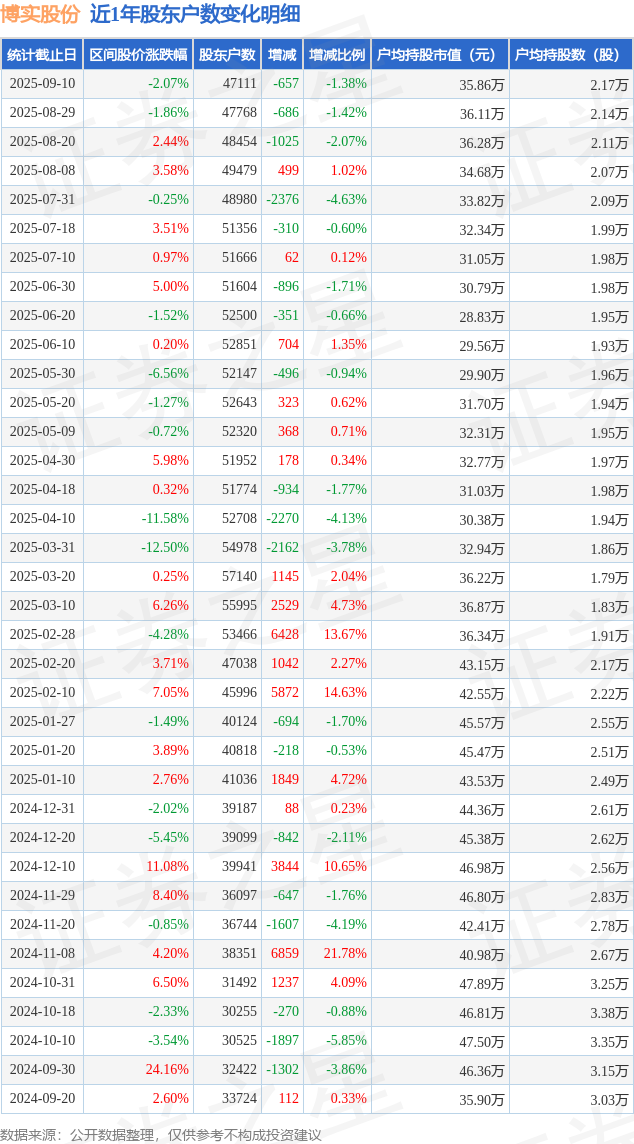Click the 增减 column header
Viewport: 634px width, 1144px height.
coord(282,55)
